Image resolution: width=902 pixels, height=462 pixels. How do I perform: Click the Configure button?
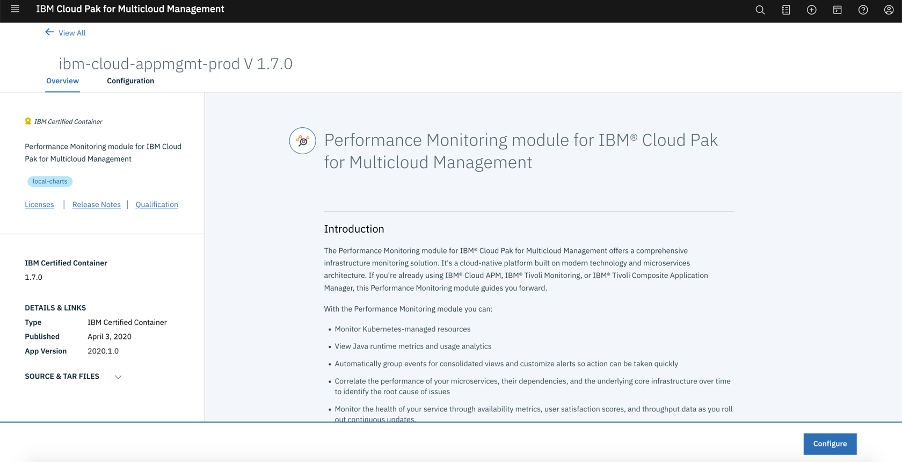830,444
